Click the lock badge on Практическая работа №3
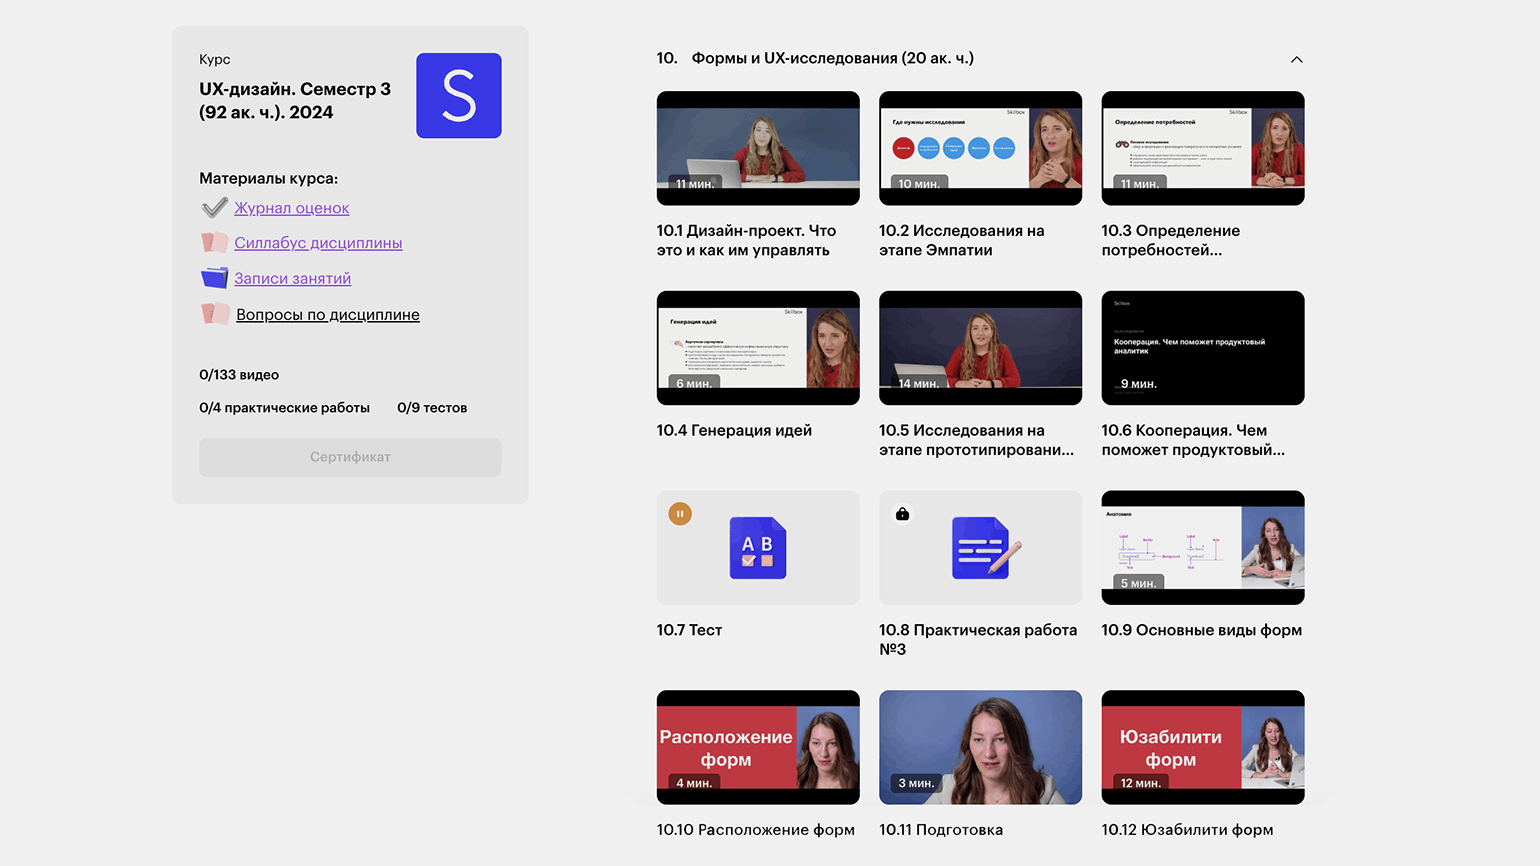Screen dimensions: 1540x866 902,514
